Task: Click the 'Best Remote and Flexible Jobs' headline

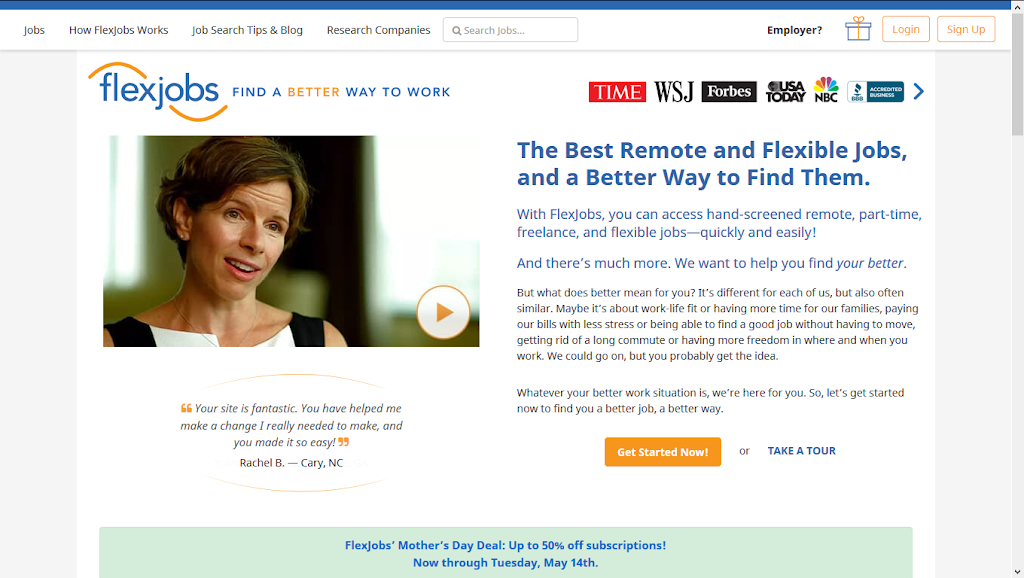Action: click(x=712, y=163)
